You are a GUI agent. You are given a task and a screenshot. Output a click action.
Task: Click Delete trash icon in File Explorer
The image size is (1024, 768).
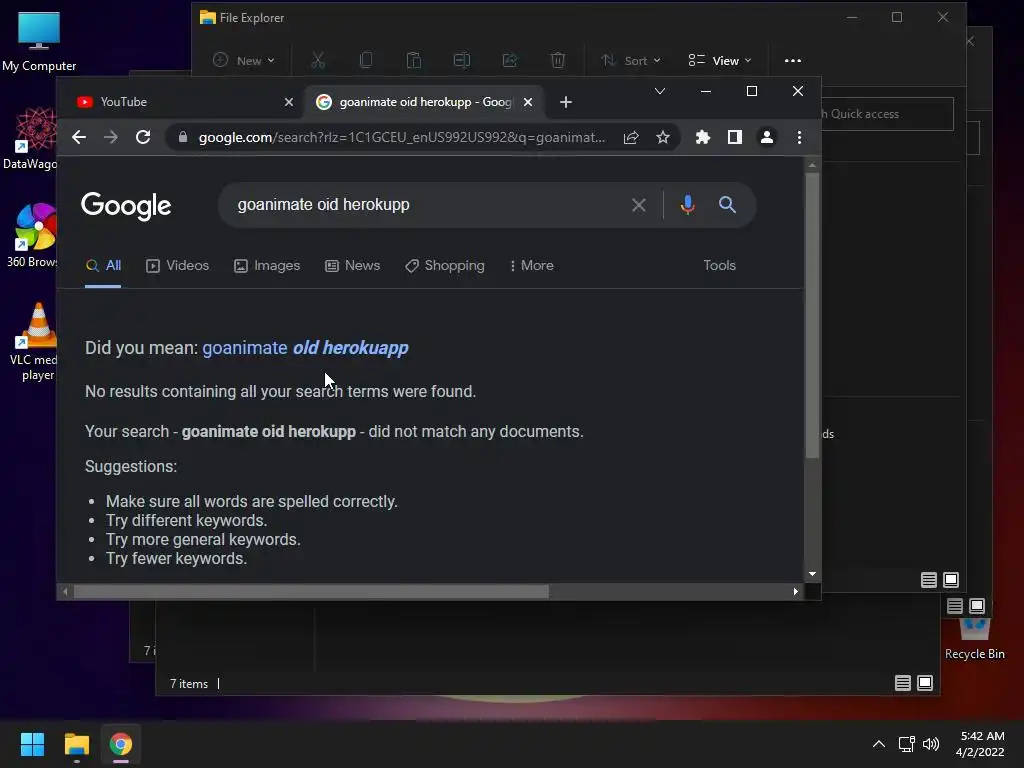[557, 60]
